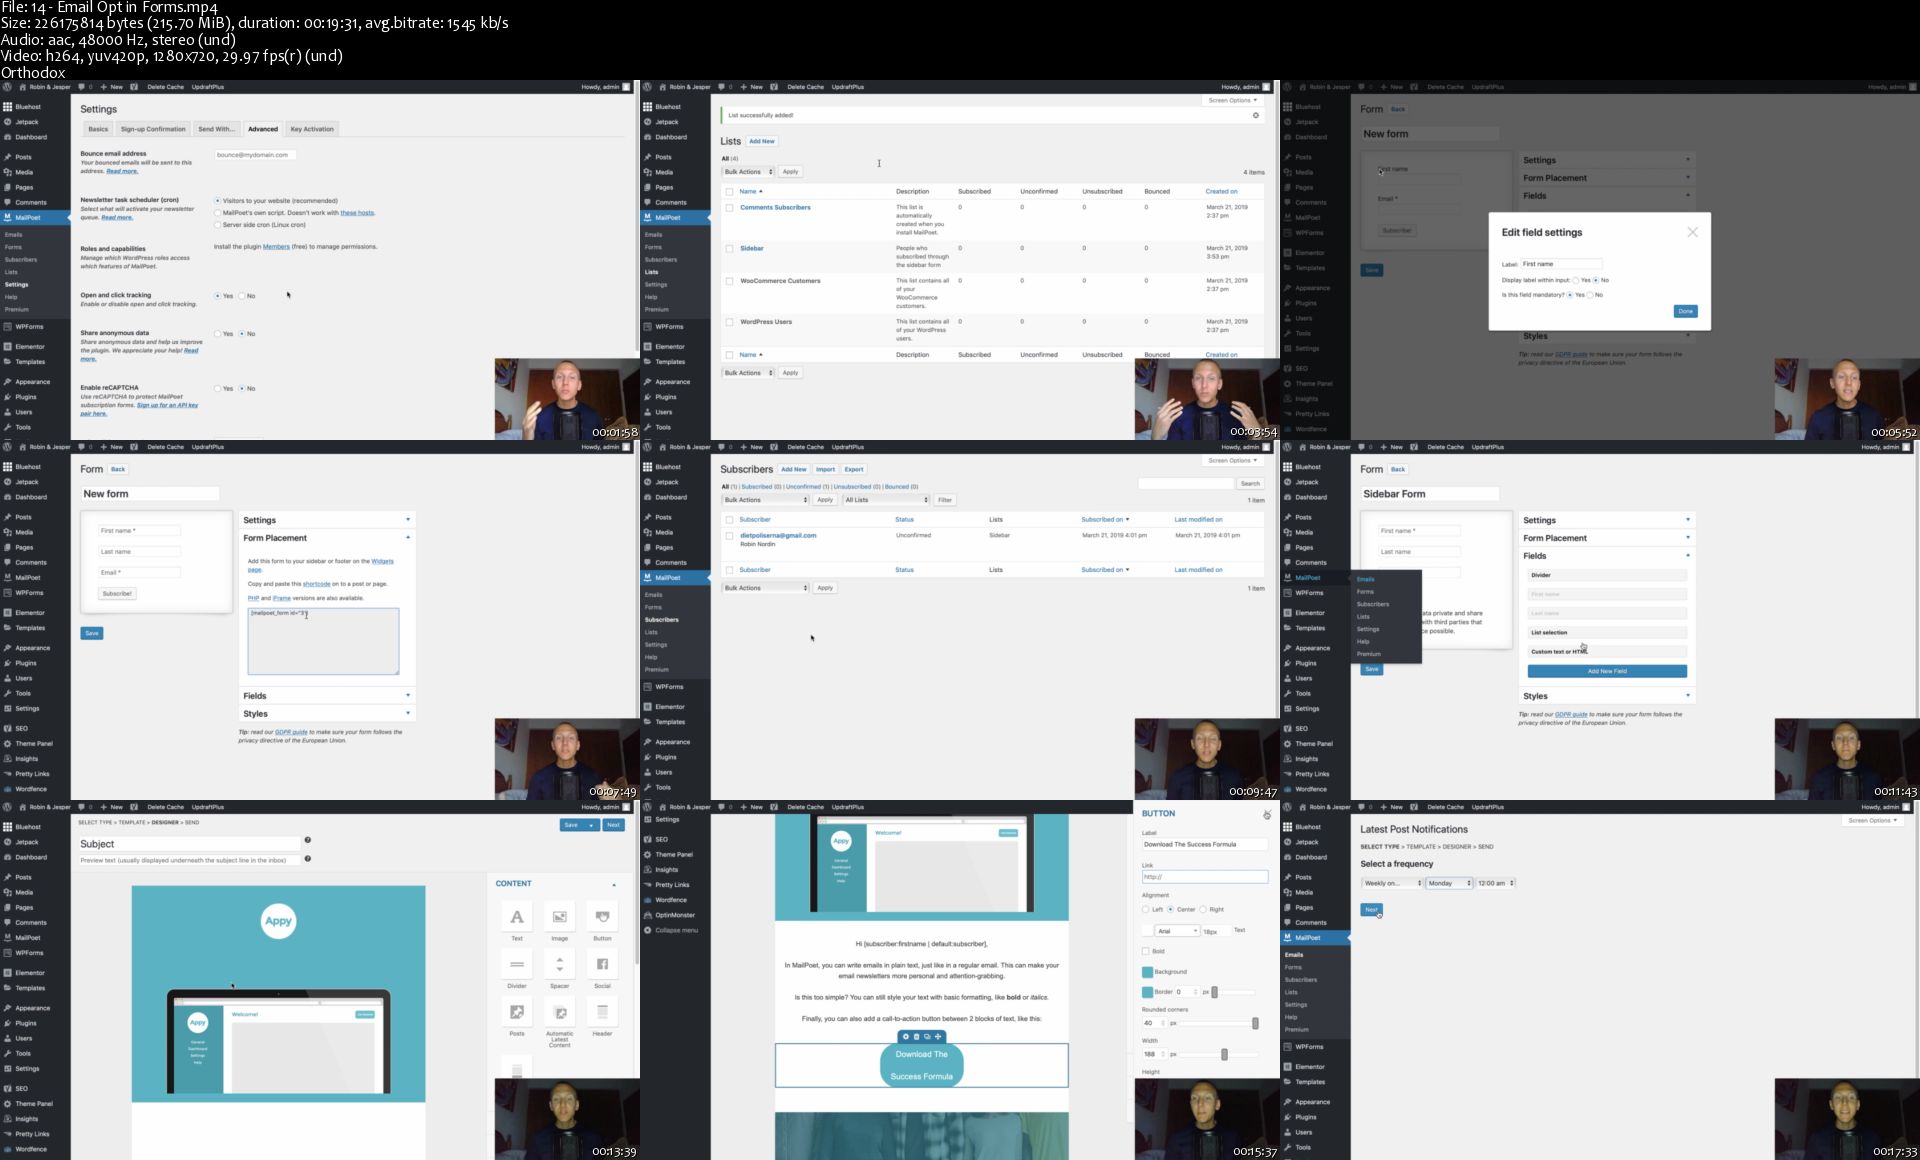Open Wordfence sidebar item in 00:11:43 frame
Screen dimensions: 1920x1160
pyautogui.click(x=1315, y=789)
